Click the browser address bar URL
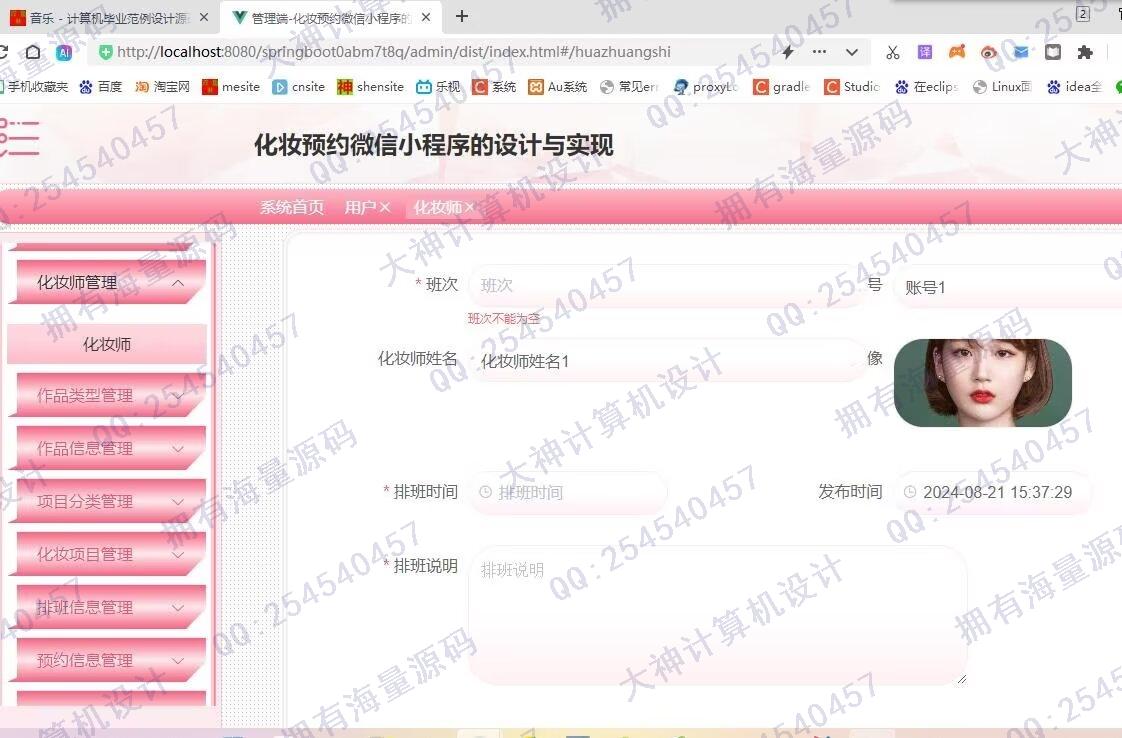This screenshot has height=738, width=1122. click(x=394, y=52)
